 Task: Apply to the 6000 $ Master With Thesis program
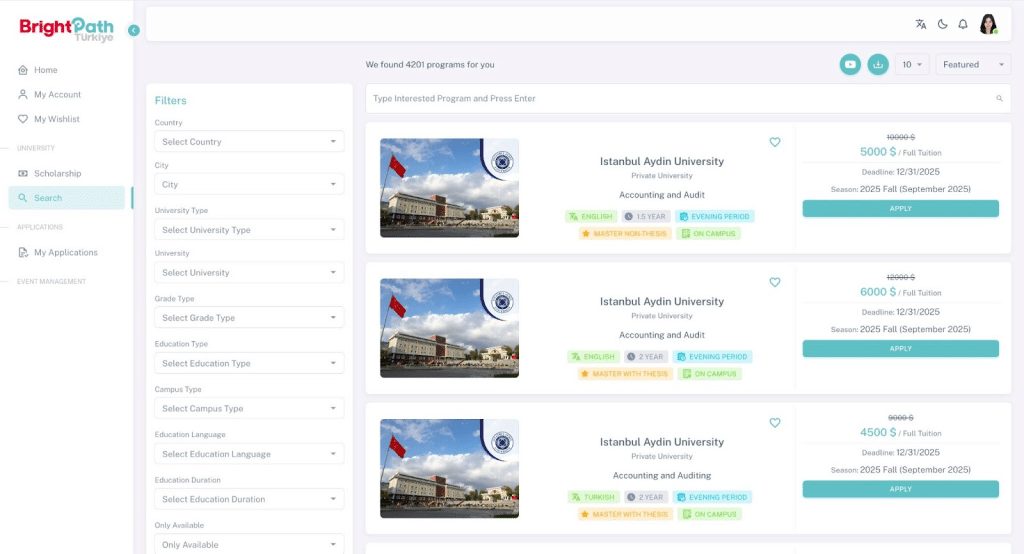[900, 349]
